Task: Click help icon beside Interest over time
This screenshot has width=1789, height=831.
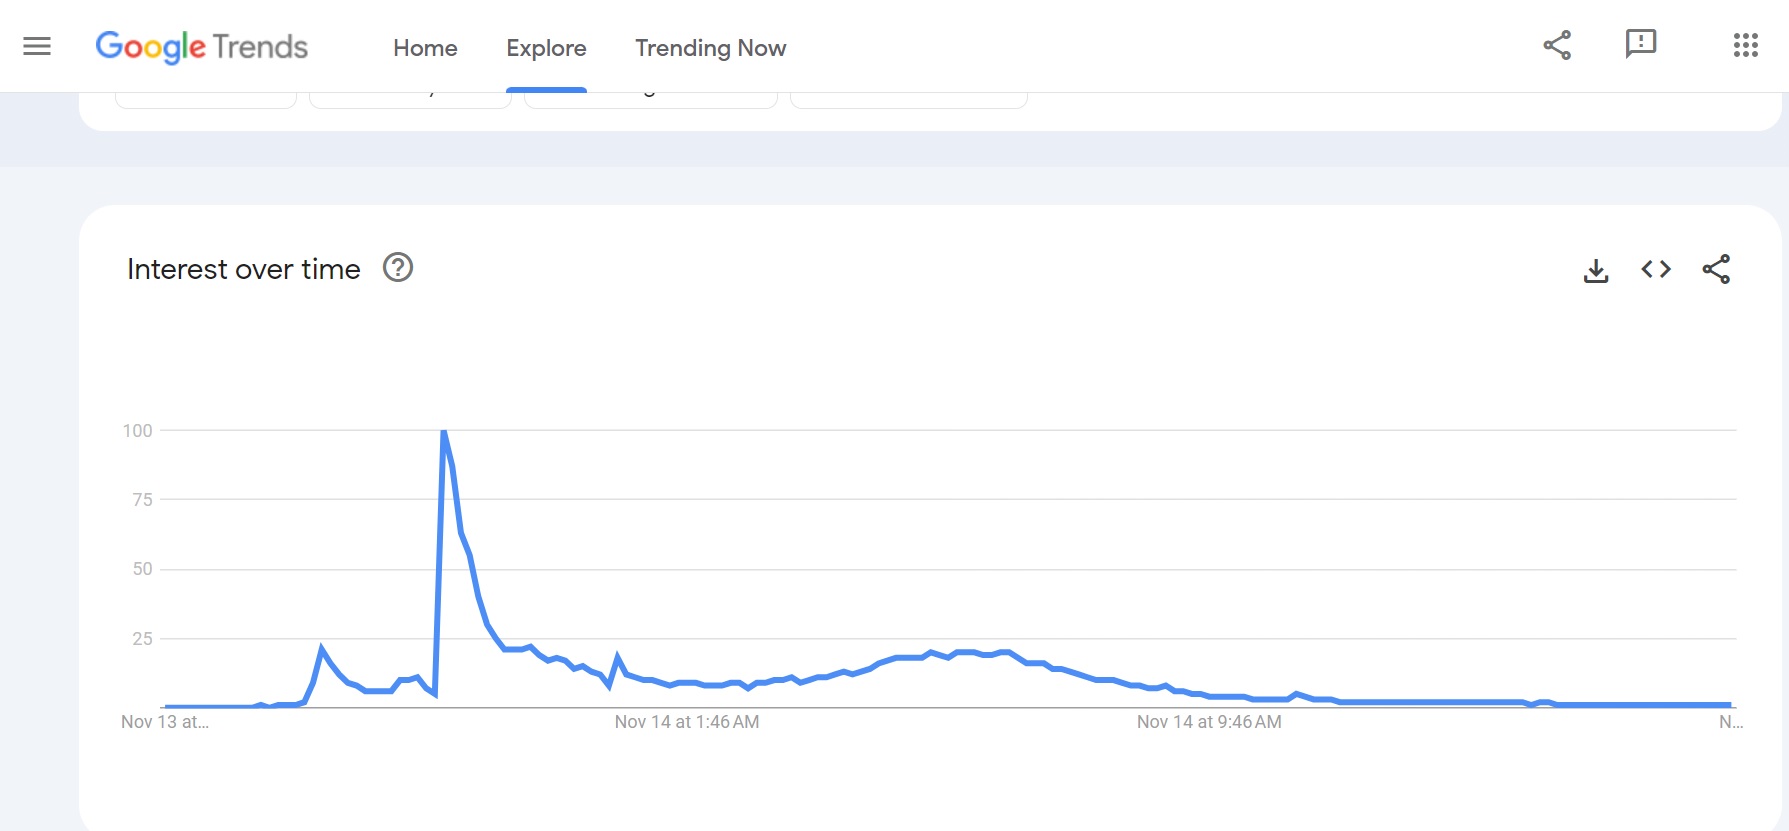Action: 398,268
